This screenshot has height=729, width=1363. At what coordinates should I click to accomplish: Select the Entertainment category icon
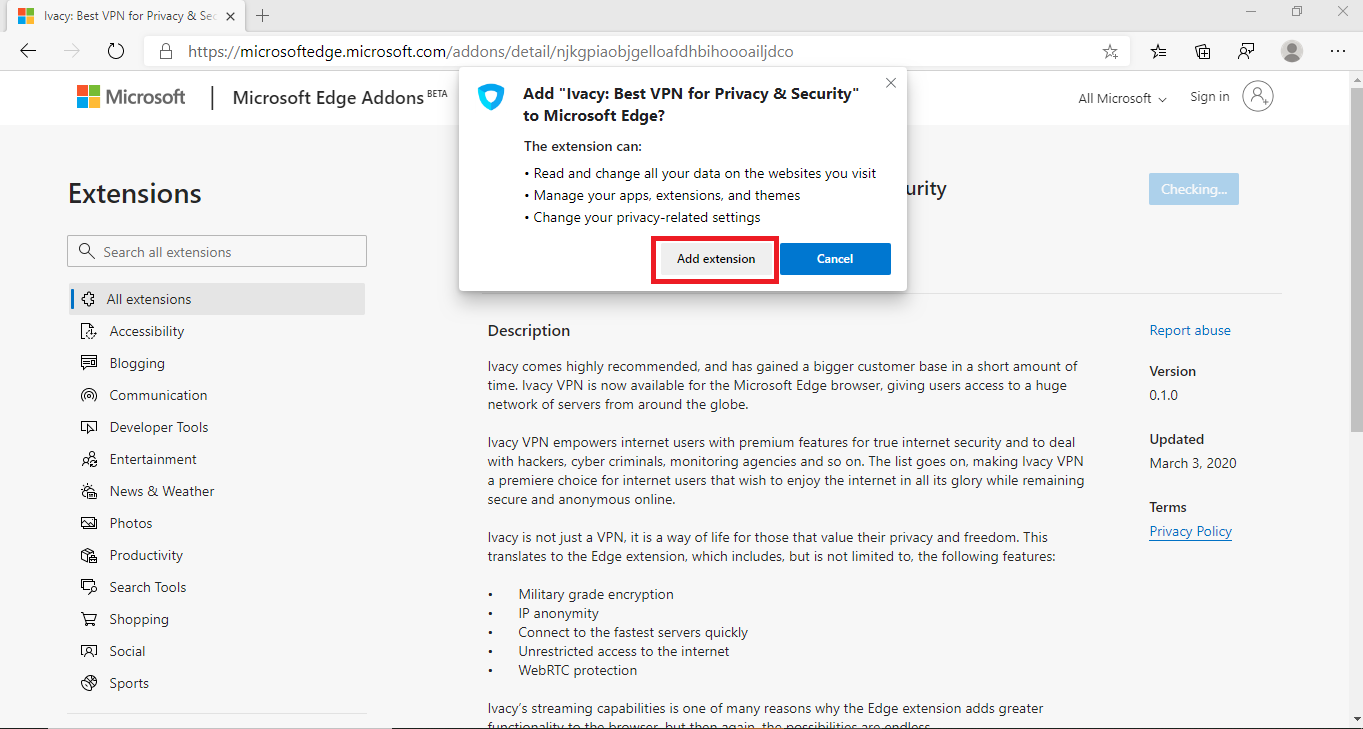(89, 459)
